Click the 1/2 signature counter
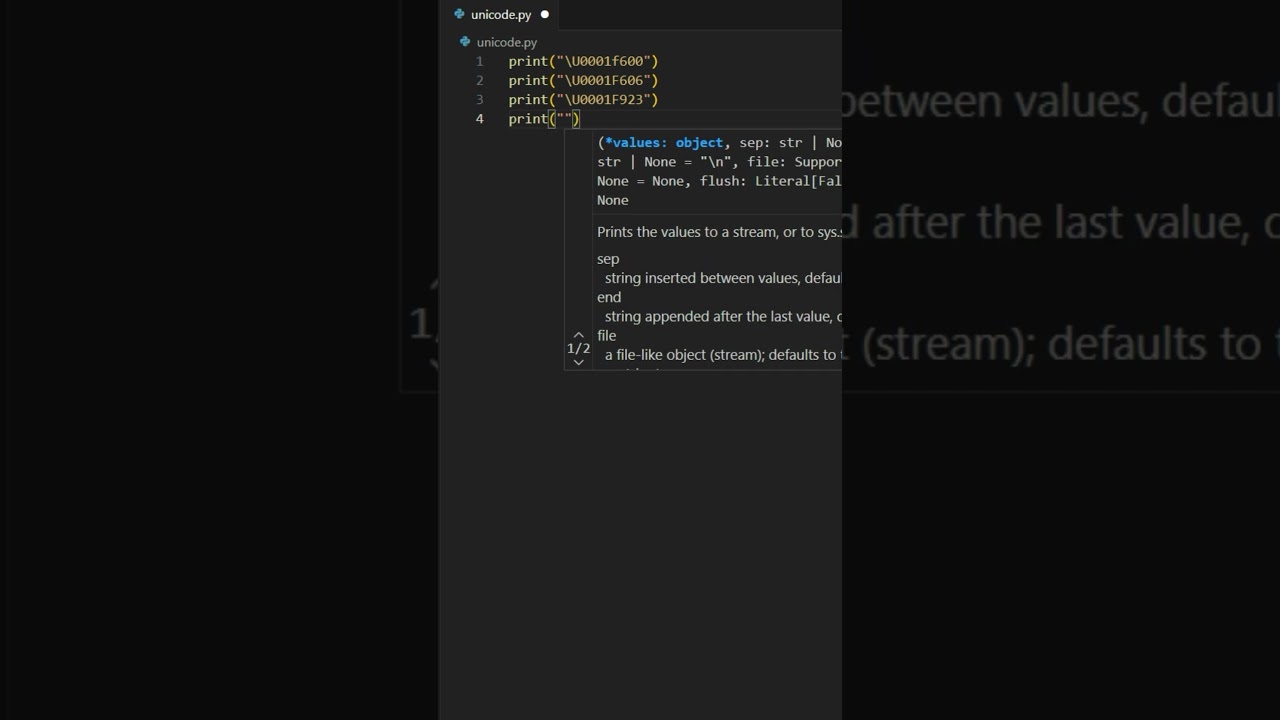Viewport: 1280px width, 720px height. pyautogui.click(x=578, y=348)
